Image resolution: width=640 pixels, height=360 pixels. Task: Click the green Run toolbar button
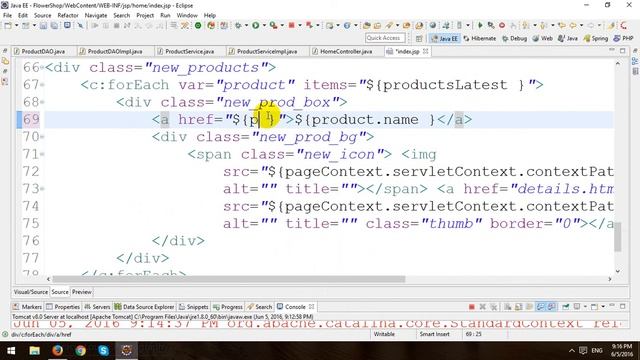[x=256, y=25]
